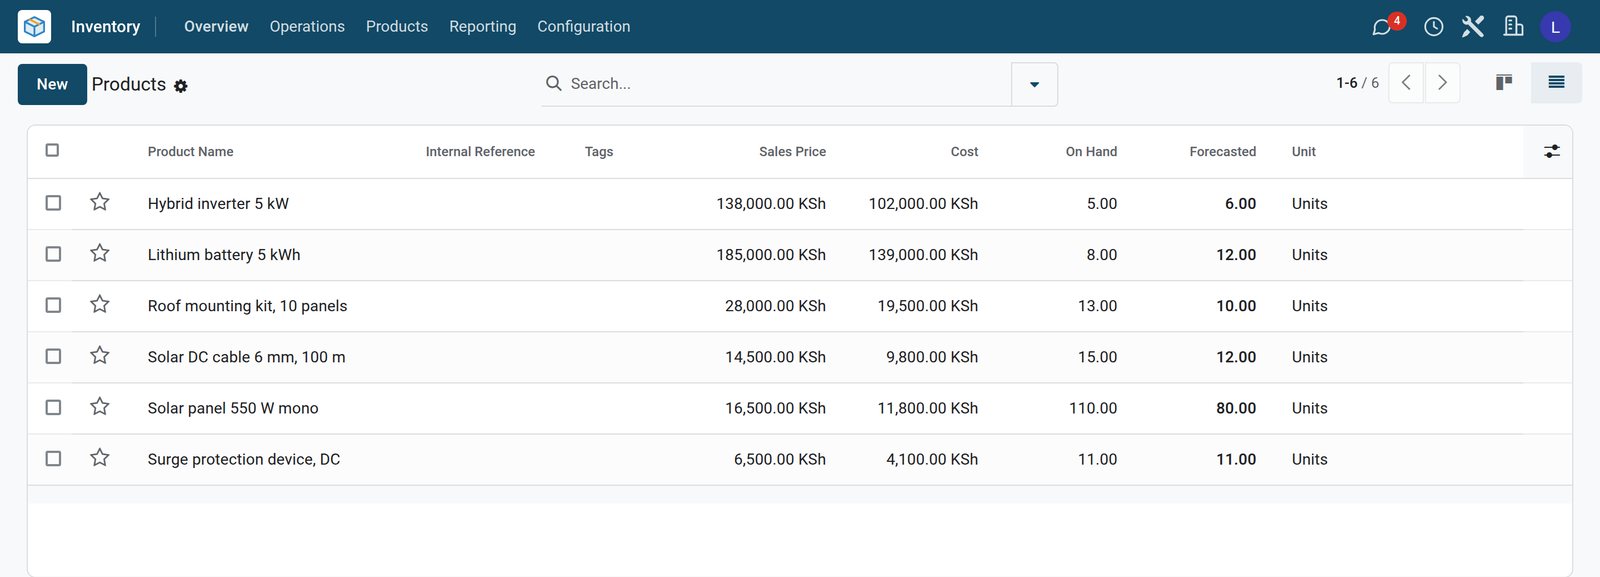
Task: Click the 1-6 / 6 pager counter
Action: pyautogui.click(x=1357, y=83)
